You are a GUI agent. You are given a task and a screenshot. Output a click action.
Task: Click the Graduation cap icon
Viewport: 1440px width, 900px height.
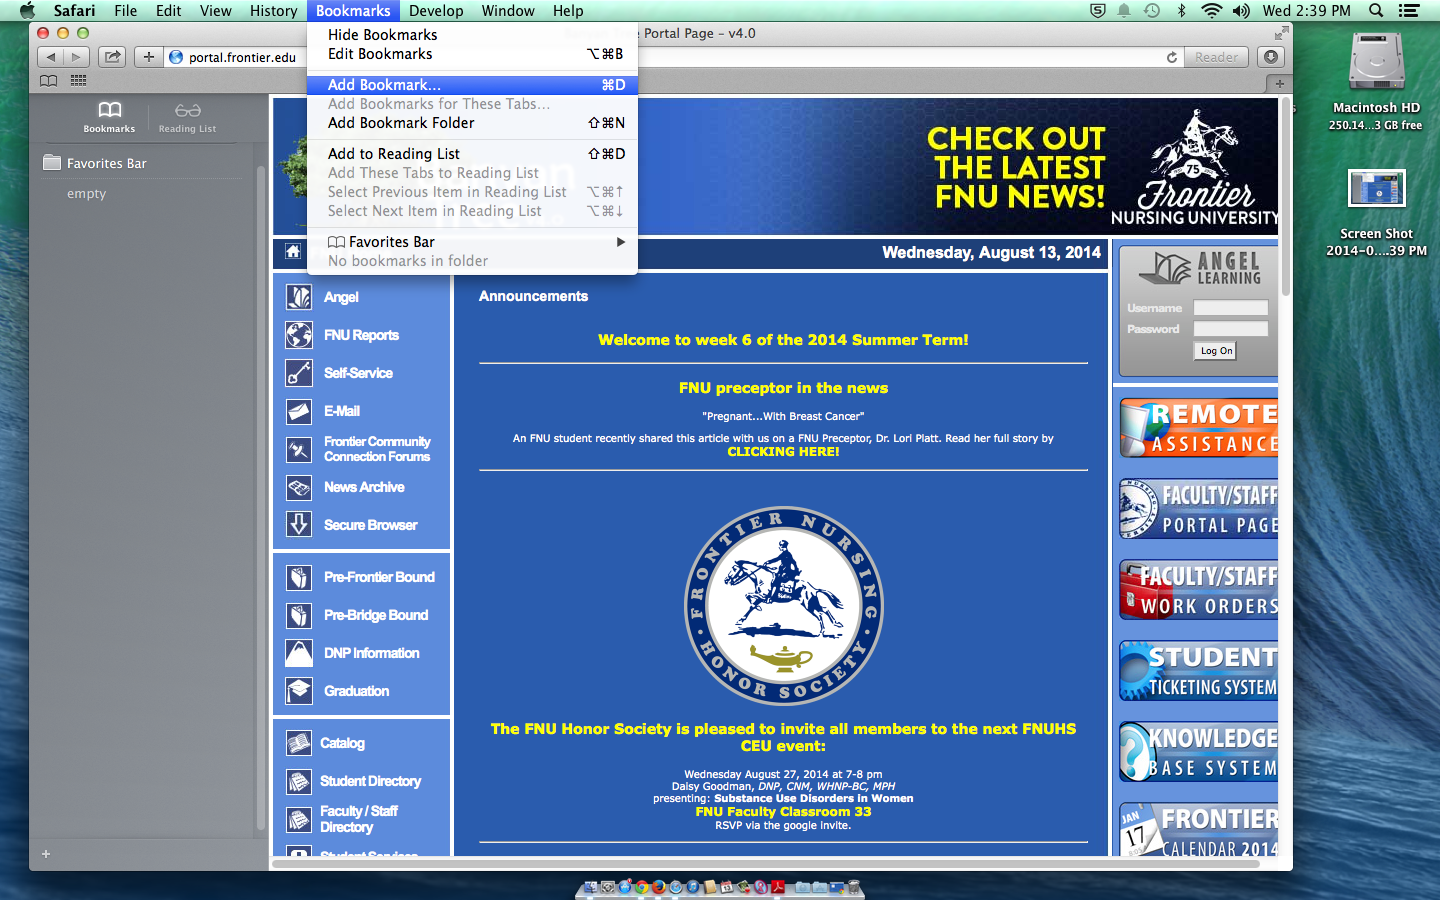pyautogui.click(x=298, y=691)
